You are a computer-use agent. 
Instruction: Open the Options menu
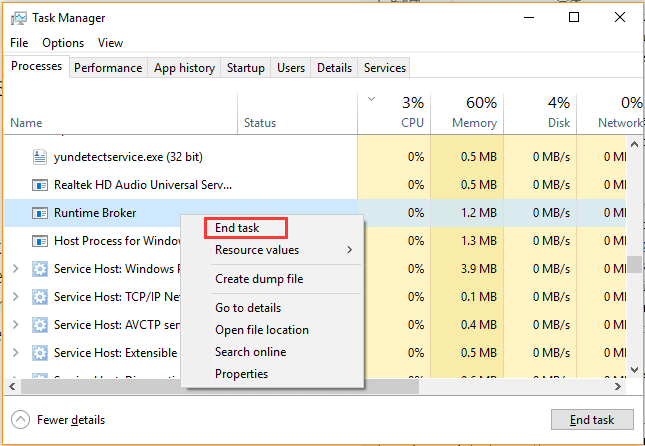[63, 43]
